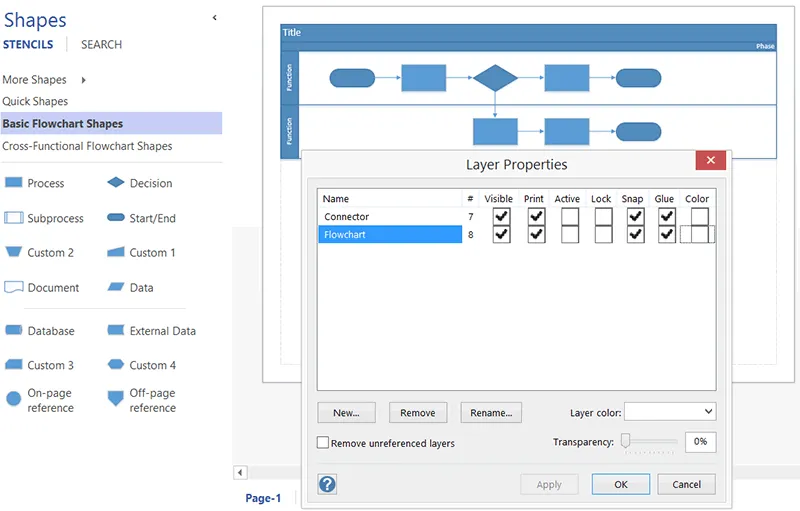This screenshot has width=800, height=511.
Task: Check Remove unreferenced layers
Action: 323,442
